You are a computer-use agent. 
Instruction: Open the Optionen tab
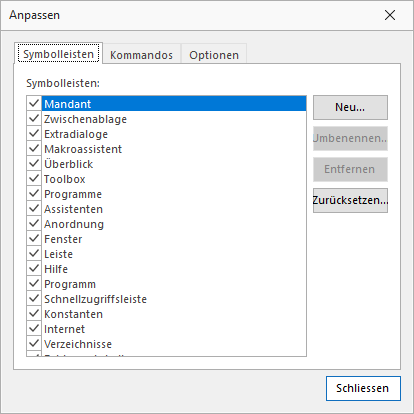tap(214, 55)
